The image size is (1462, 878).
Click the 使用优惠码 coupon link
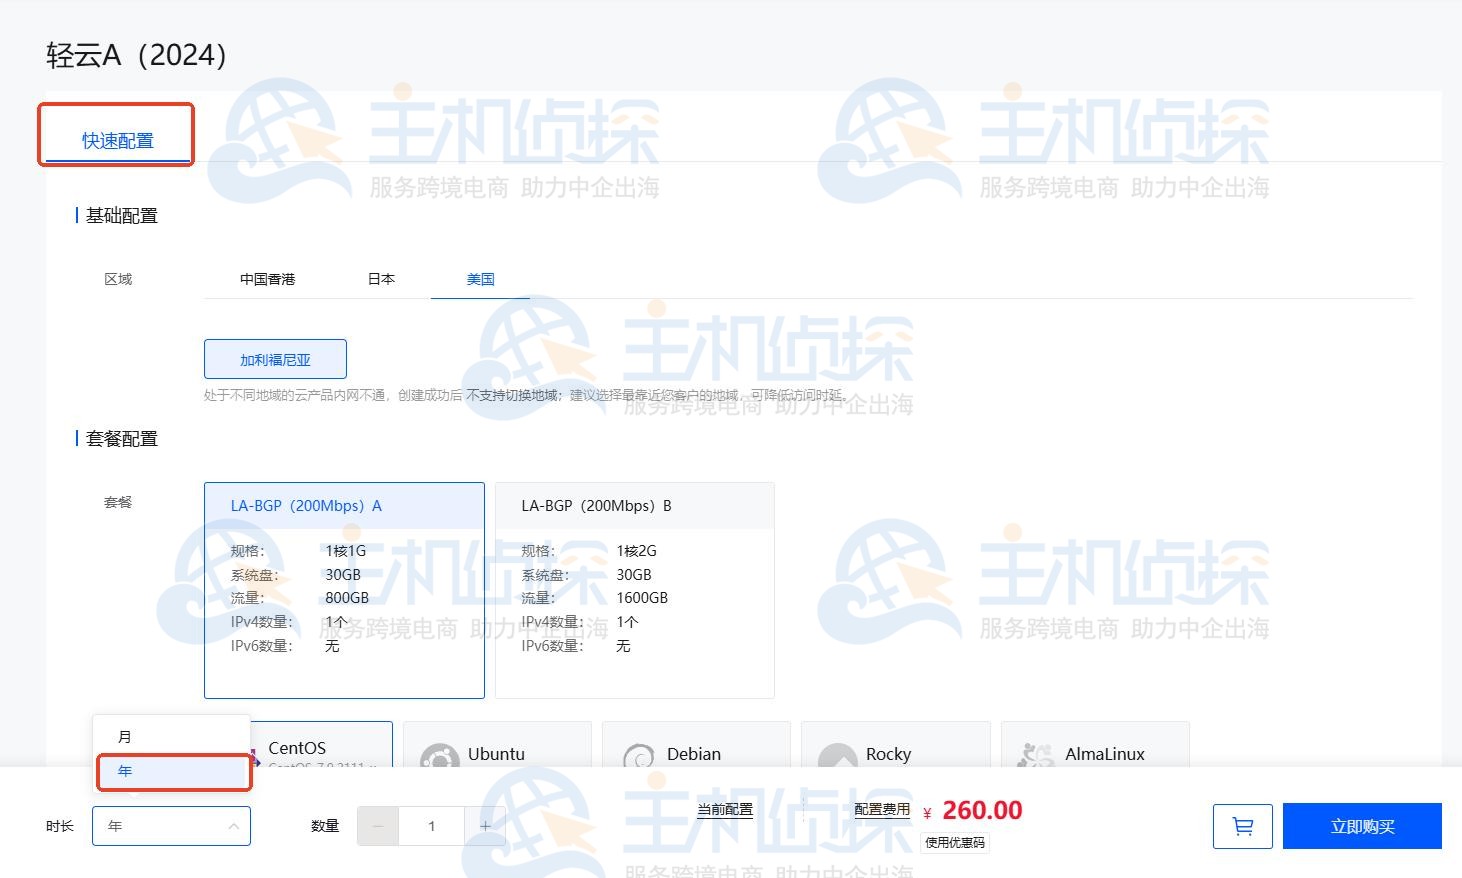click(x=954, y=843)
